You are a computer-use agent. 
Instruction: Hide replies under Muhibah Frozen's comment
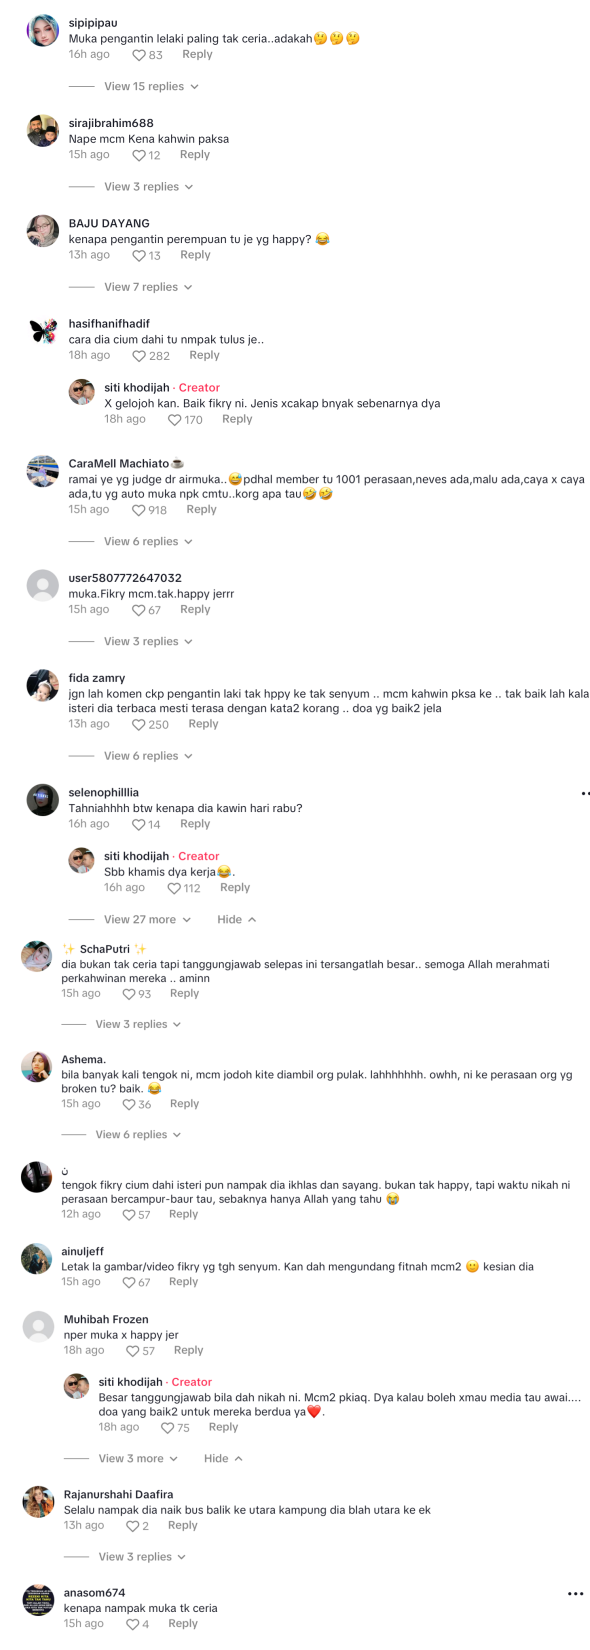click(223, 1459)
